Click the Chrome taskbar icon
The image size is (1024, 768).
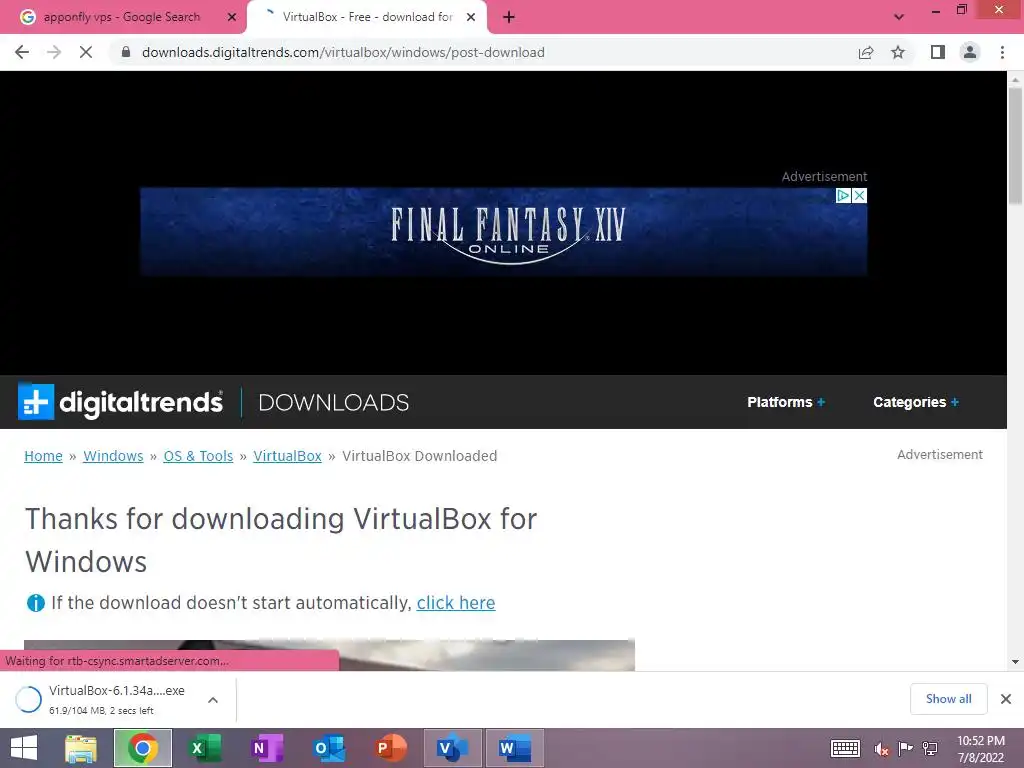(142, 748)
